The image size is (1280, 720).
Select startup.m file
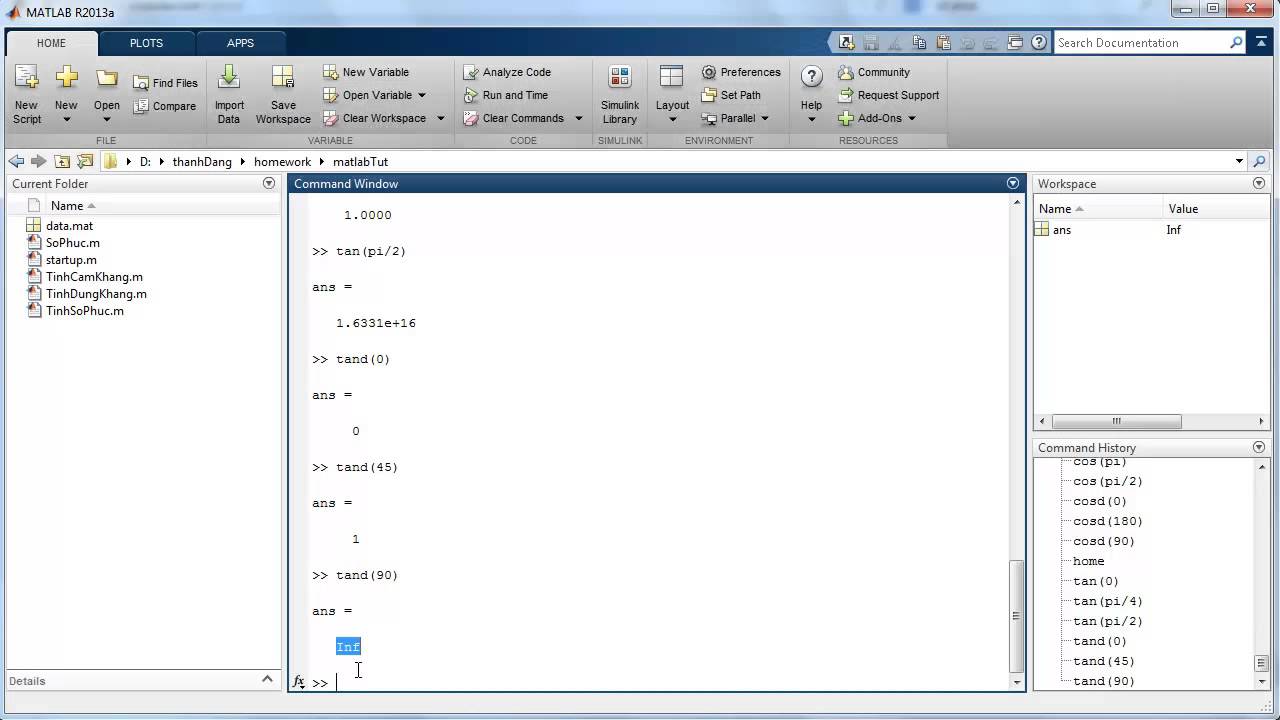(x=71, y=260)
